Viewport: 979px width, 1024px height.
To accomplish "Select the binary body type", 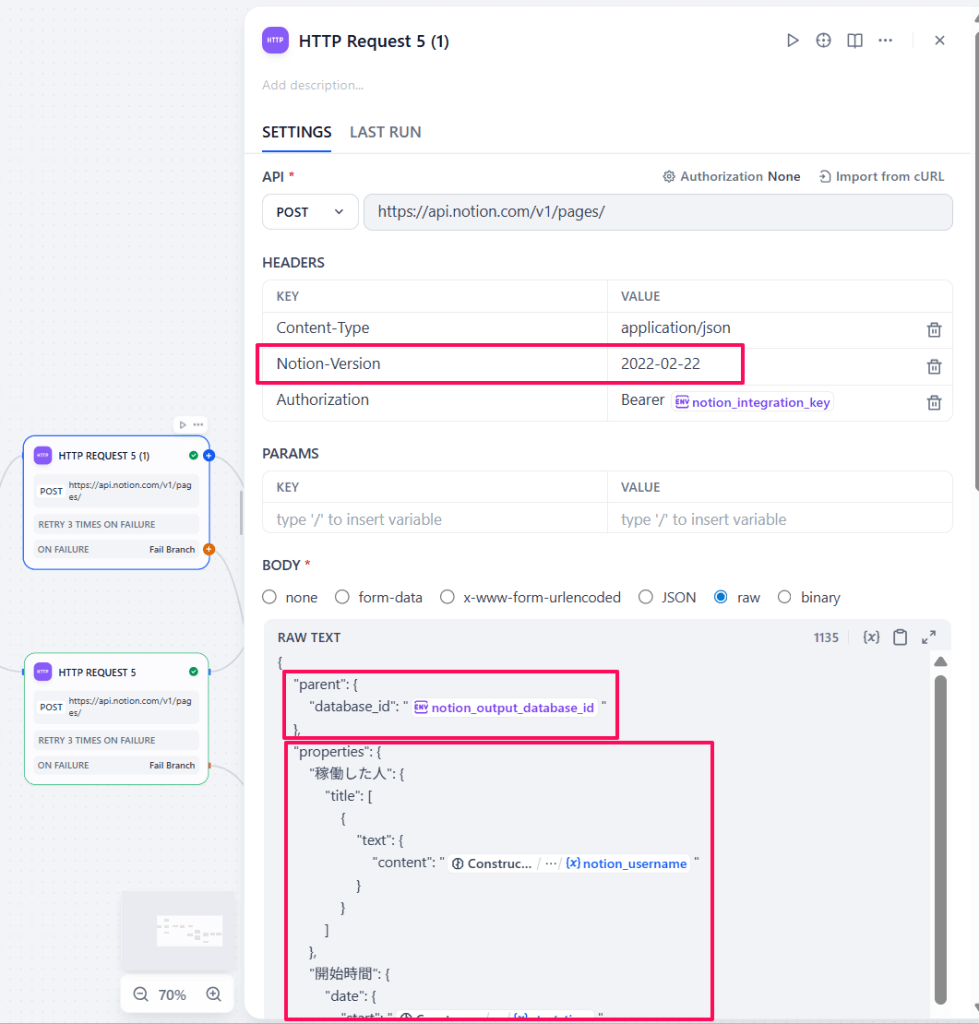I will point(786,597).
